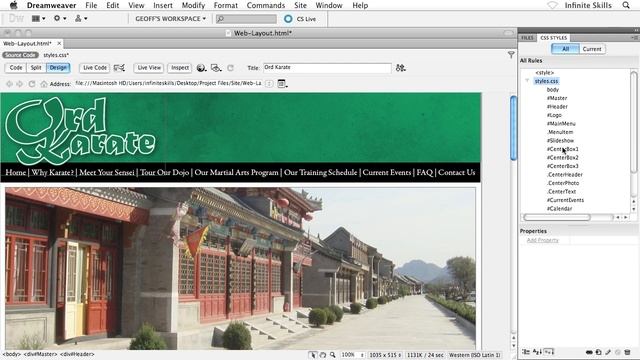This screenshot has height=360, width=640.
Task: Click the Home icon by Address
Action: click(44, 84)
